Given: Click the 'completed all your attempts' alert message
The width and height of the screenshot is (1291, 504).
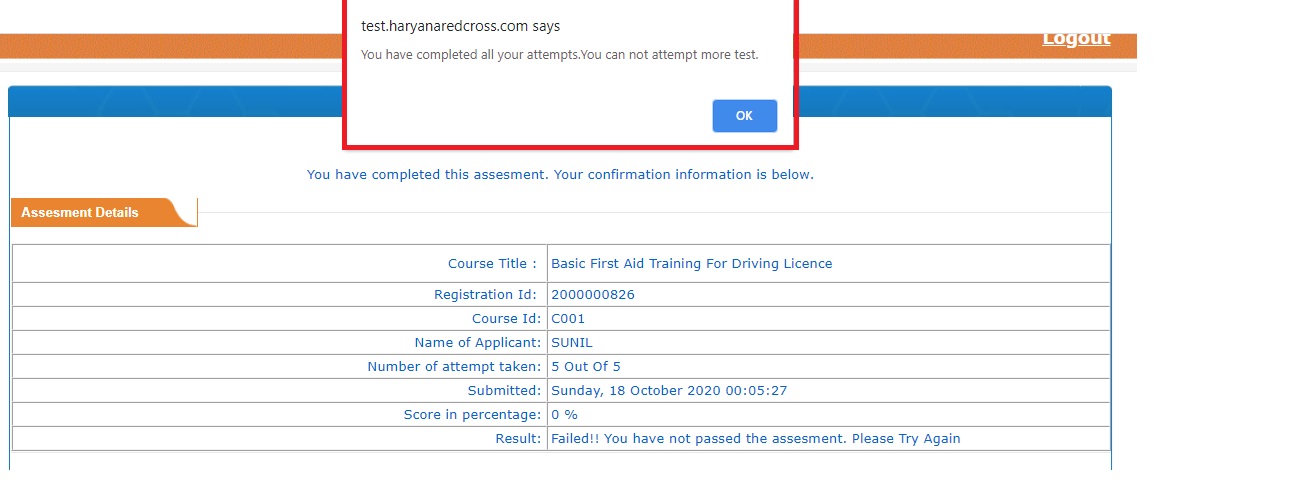Looking at the screenshot, I should pyautogui.click(x=560, y=54).
